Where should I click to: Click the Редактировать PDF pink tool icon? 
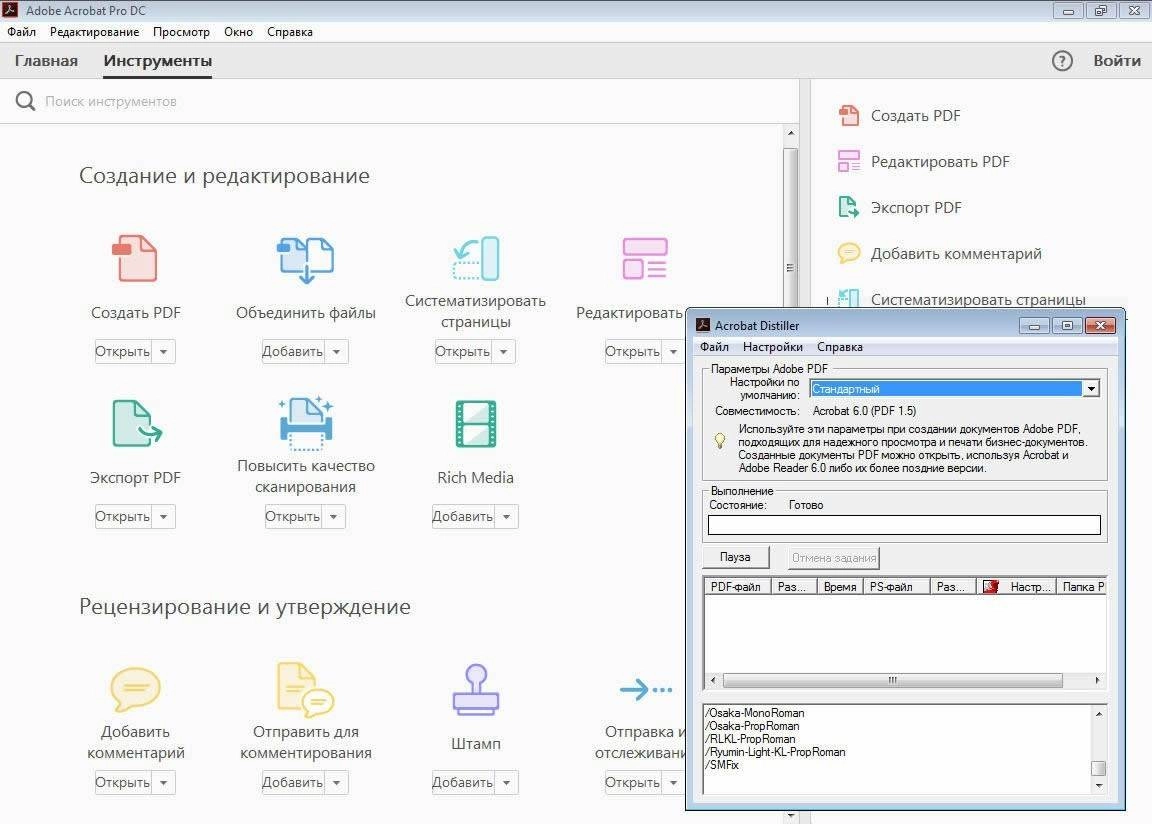(x=644, y=259)
